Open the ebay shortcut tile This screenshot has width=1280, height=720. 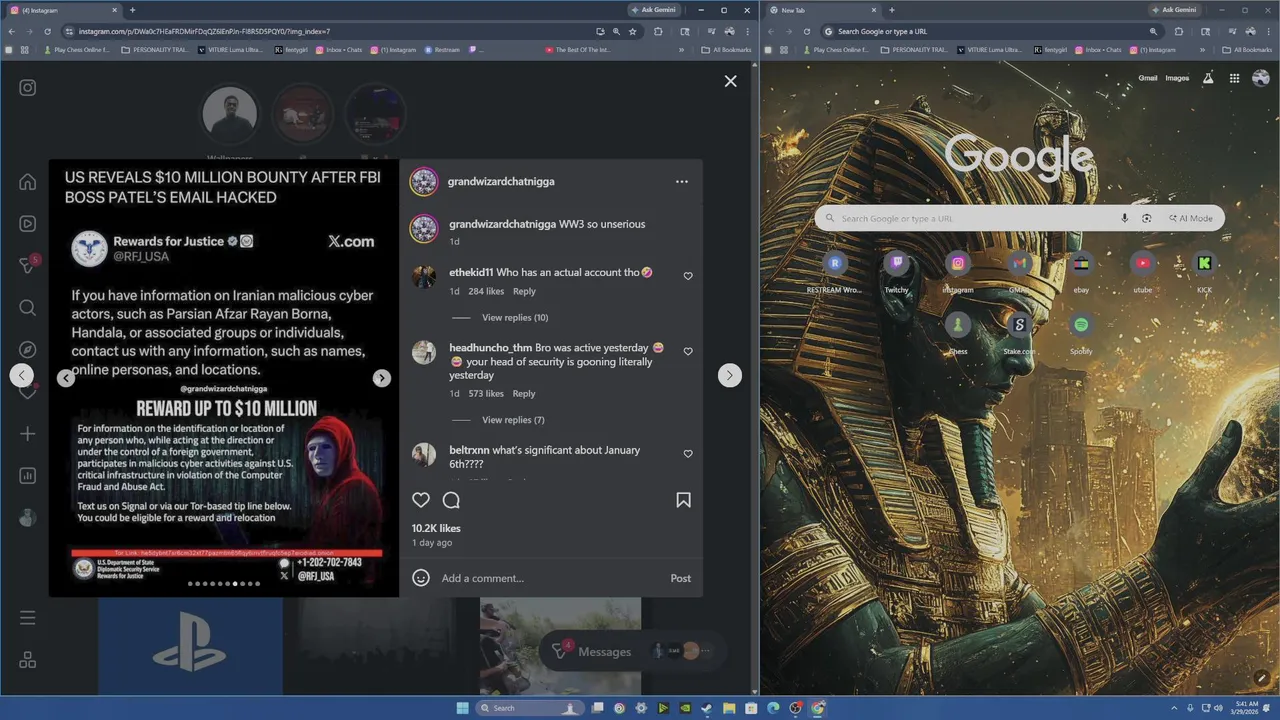pos(1081,272)
